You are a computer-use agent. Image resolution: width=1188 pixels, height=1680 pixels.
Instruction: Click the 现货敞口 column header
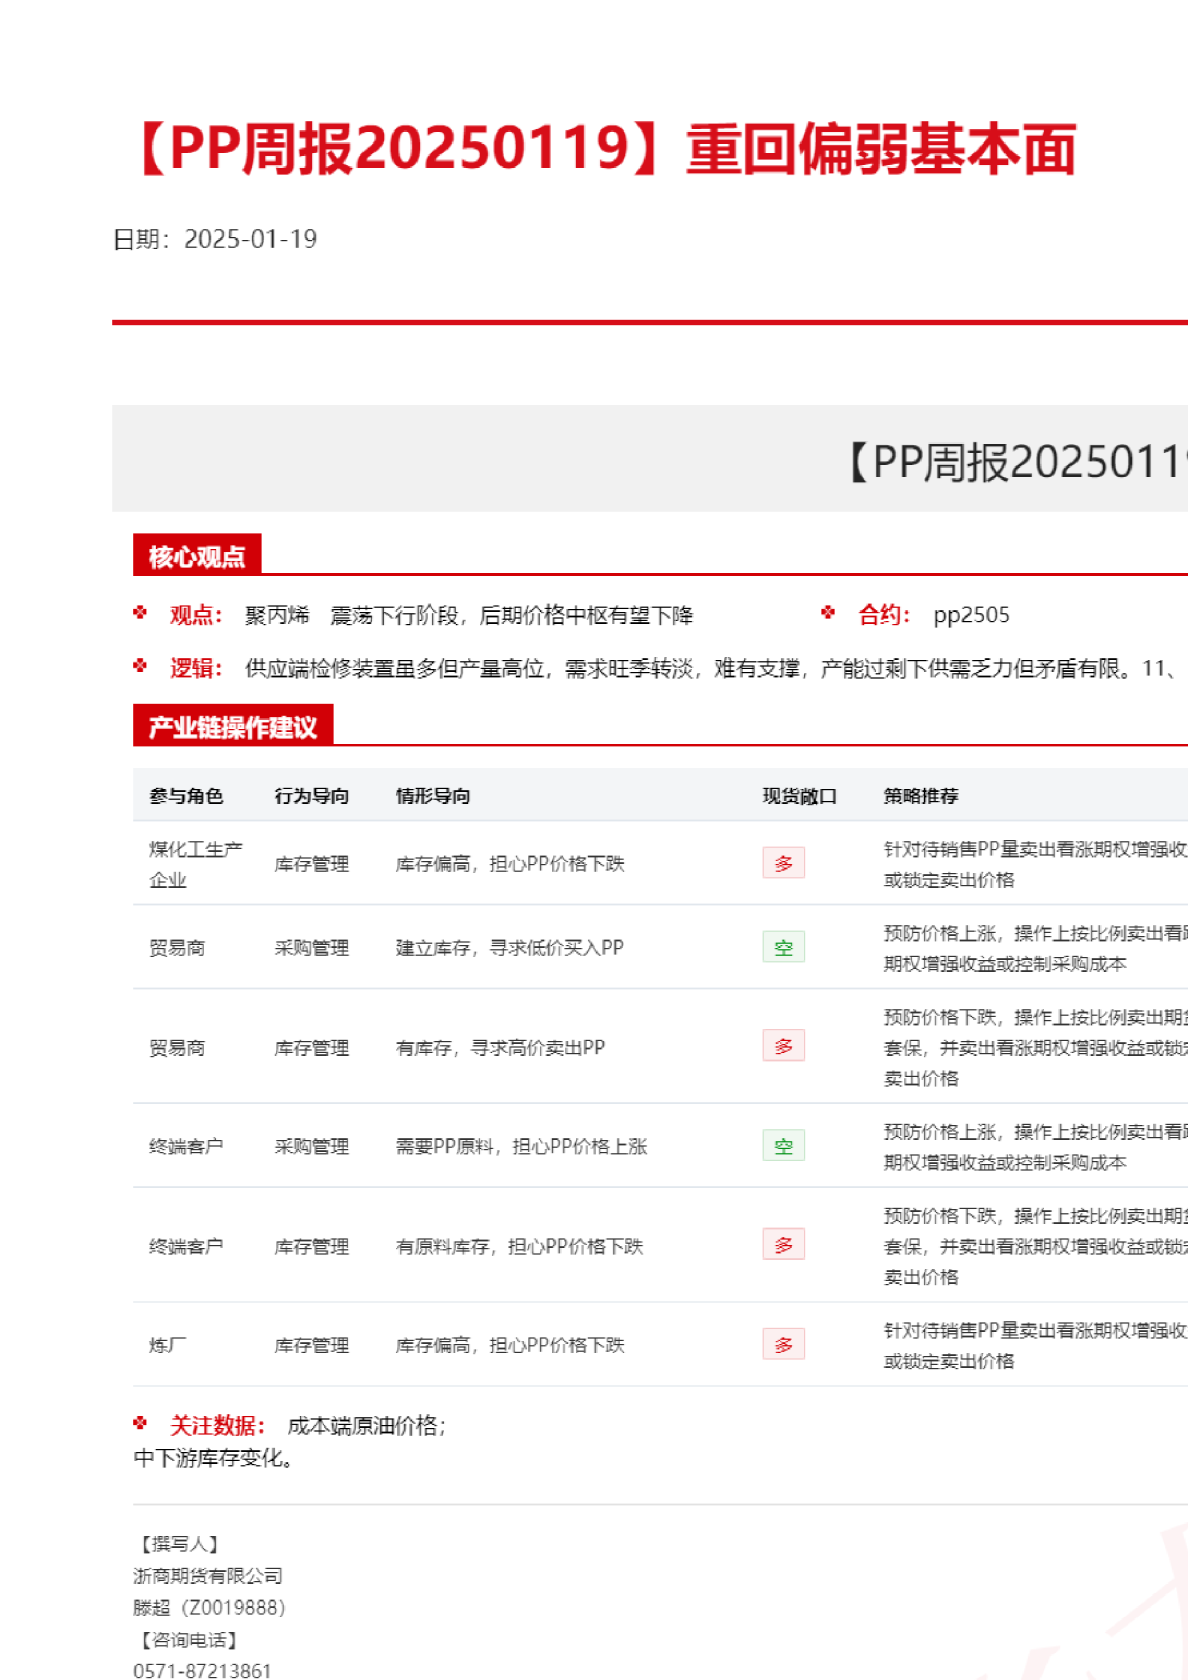coord(799,796)
